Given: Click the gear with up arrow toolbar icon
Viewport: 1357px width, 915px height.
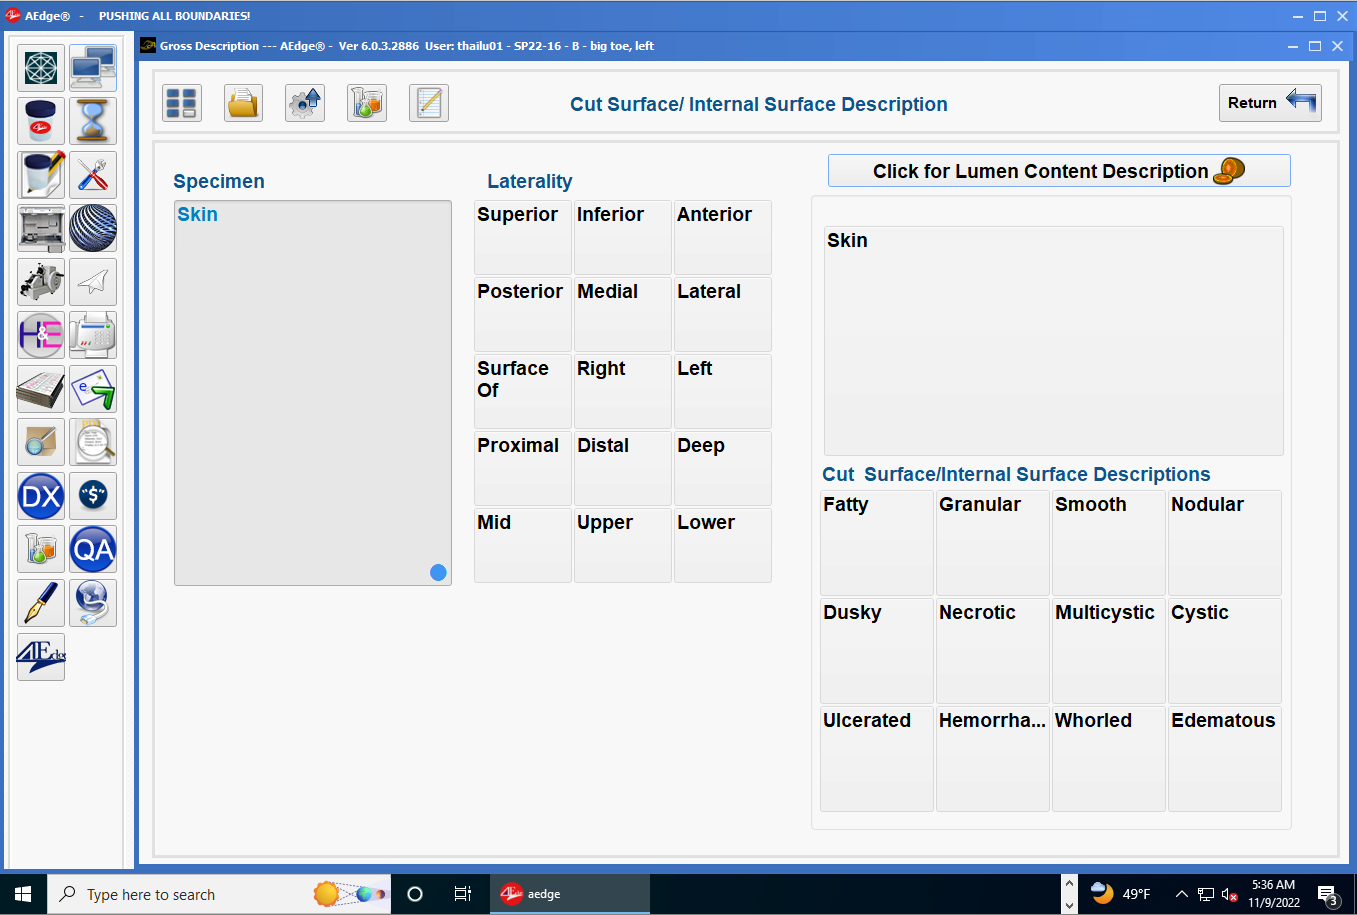Looking at the screenshot, I should 305,103.
